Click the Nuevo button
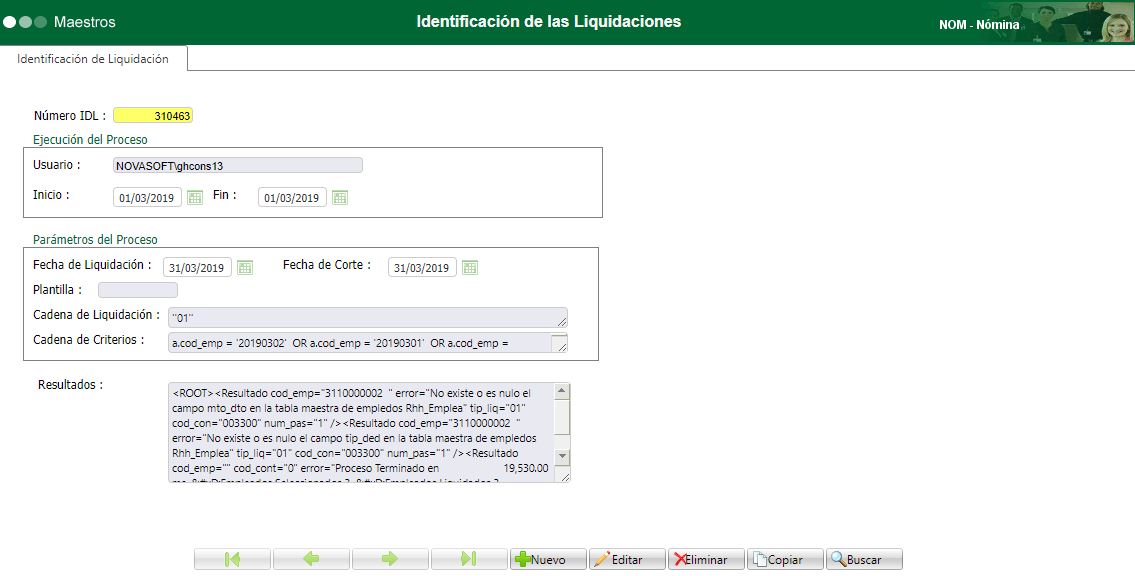 point(548,558)
